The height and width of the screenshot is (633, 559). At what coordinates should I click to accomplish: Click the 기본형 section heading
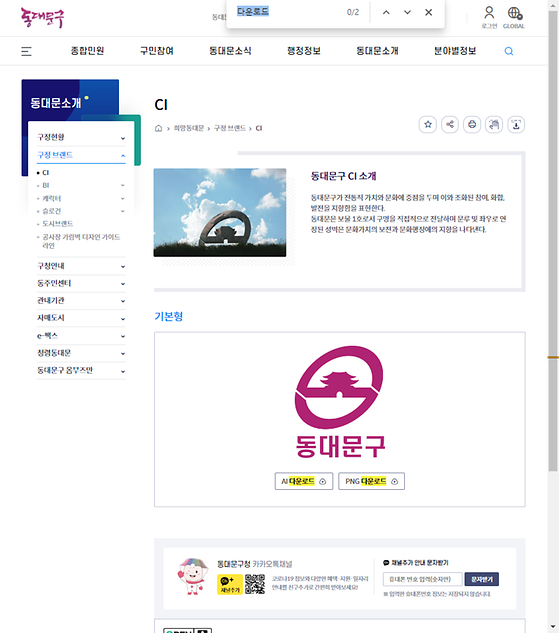(x=169, y=316)
